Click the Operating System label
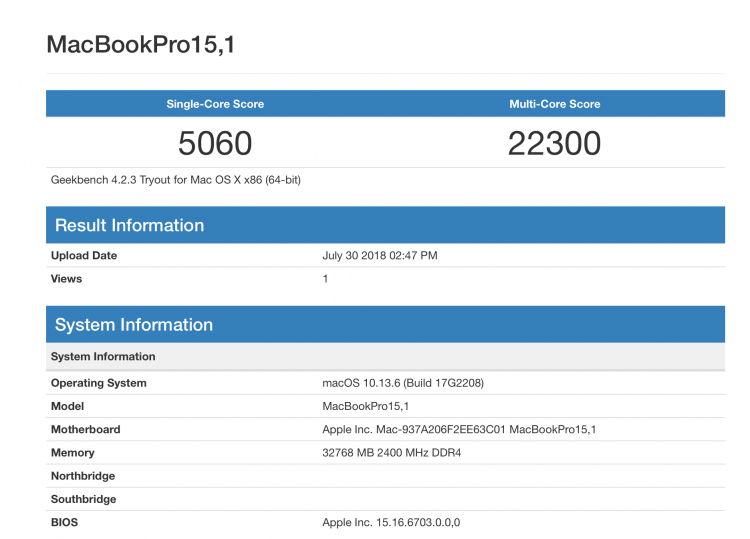The height and width of the screenshot is (539, 750). tap(99, 383)
